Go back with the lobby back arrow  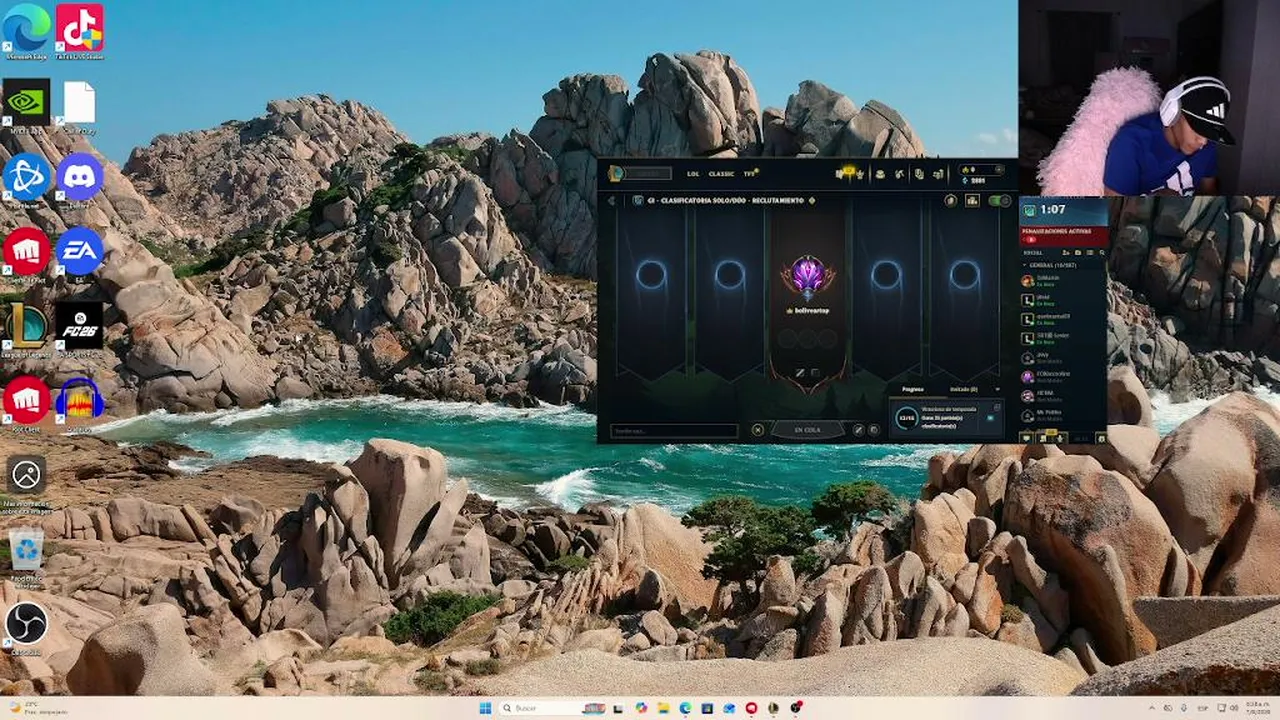611,200
